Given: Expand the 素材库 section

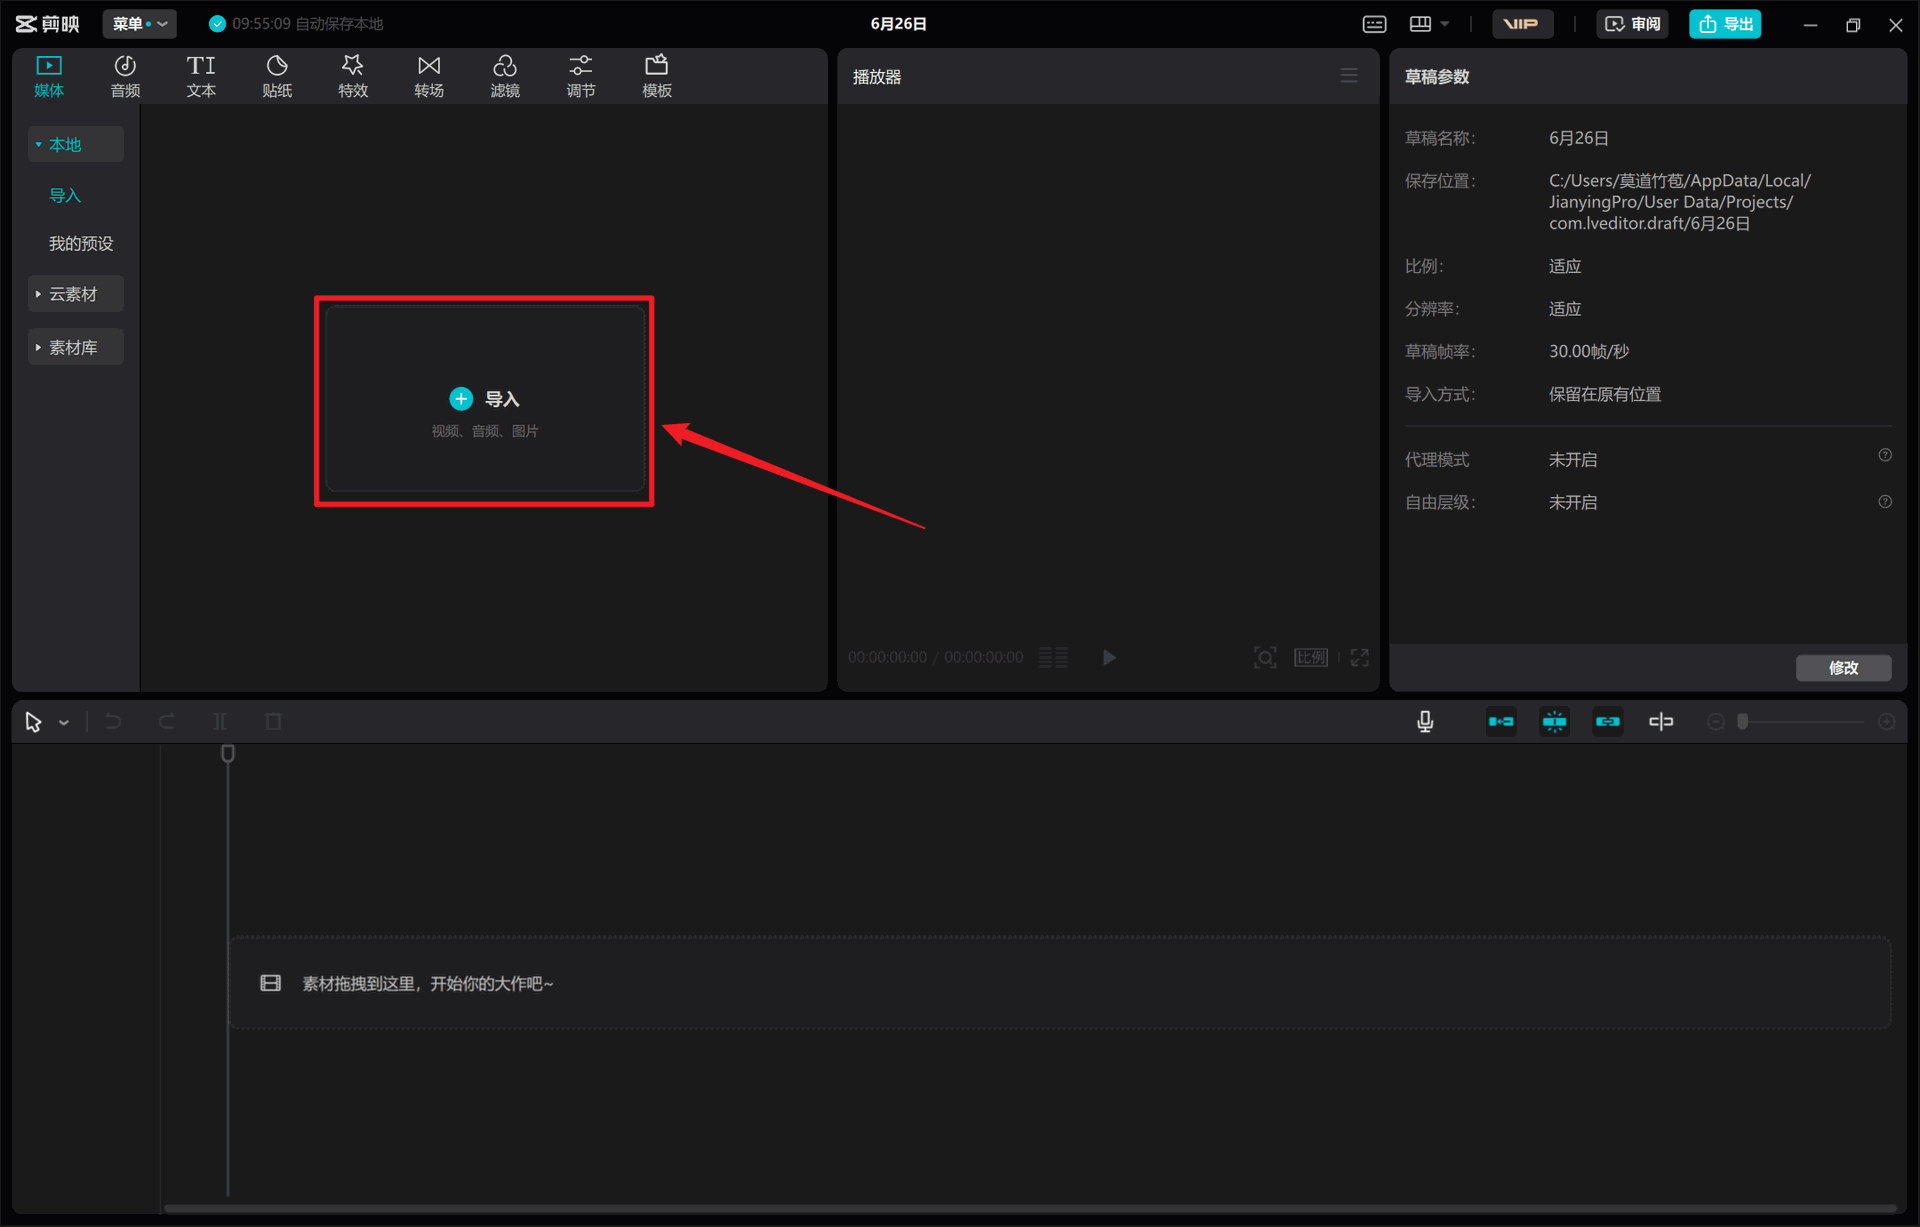Looking at the screenshot, I should [76, 347].
